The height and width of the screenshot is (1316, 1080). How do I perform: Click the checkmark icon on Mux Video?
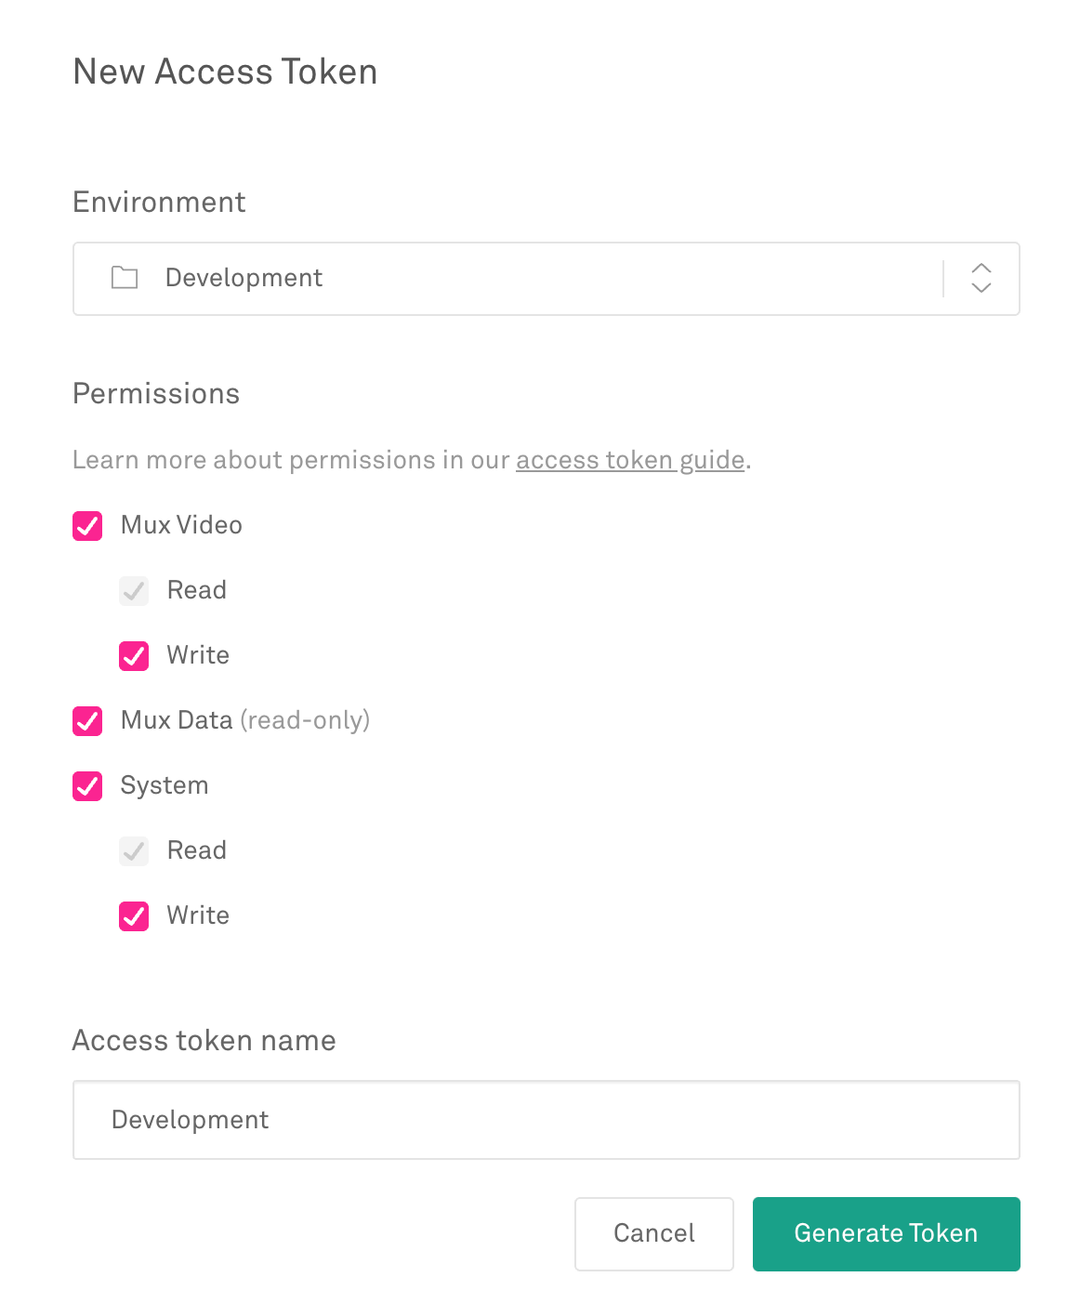click(x=87, y=525)
